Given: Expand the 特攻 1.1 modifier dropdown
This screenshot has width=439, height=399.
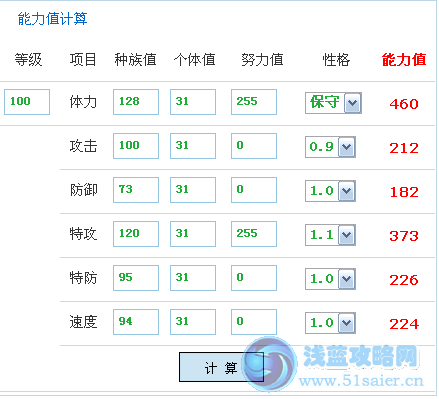Looking at the screenshot, I should [x=330, y=235].
